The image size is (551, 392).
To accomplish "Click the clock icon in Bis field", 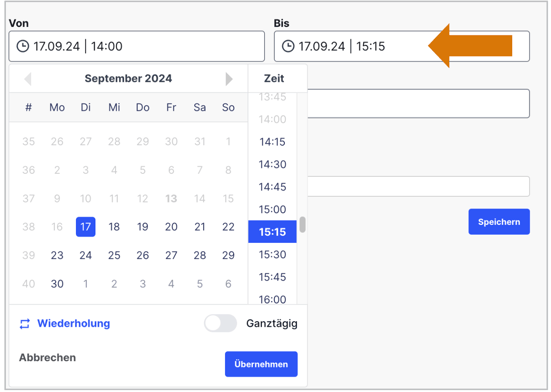I will tap(288, 46).
